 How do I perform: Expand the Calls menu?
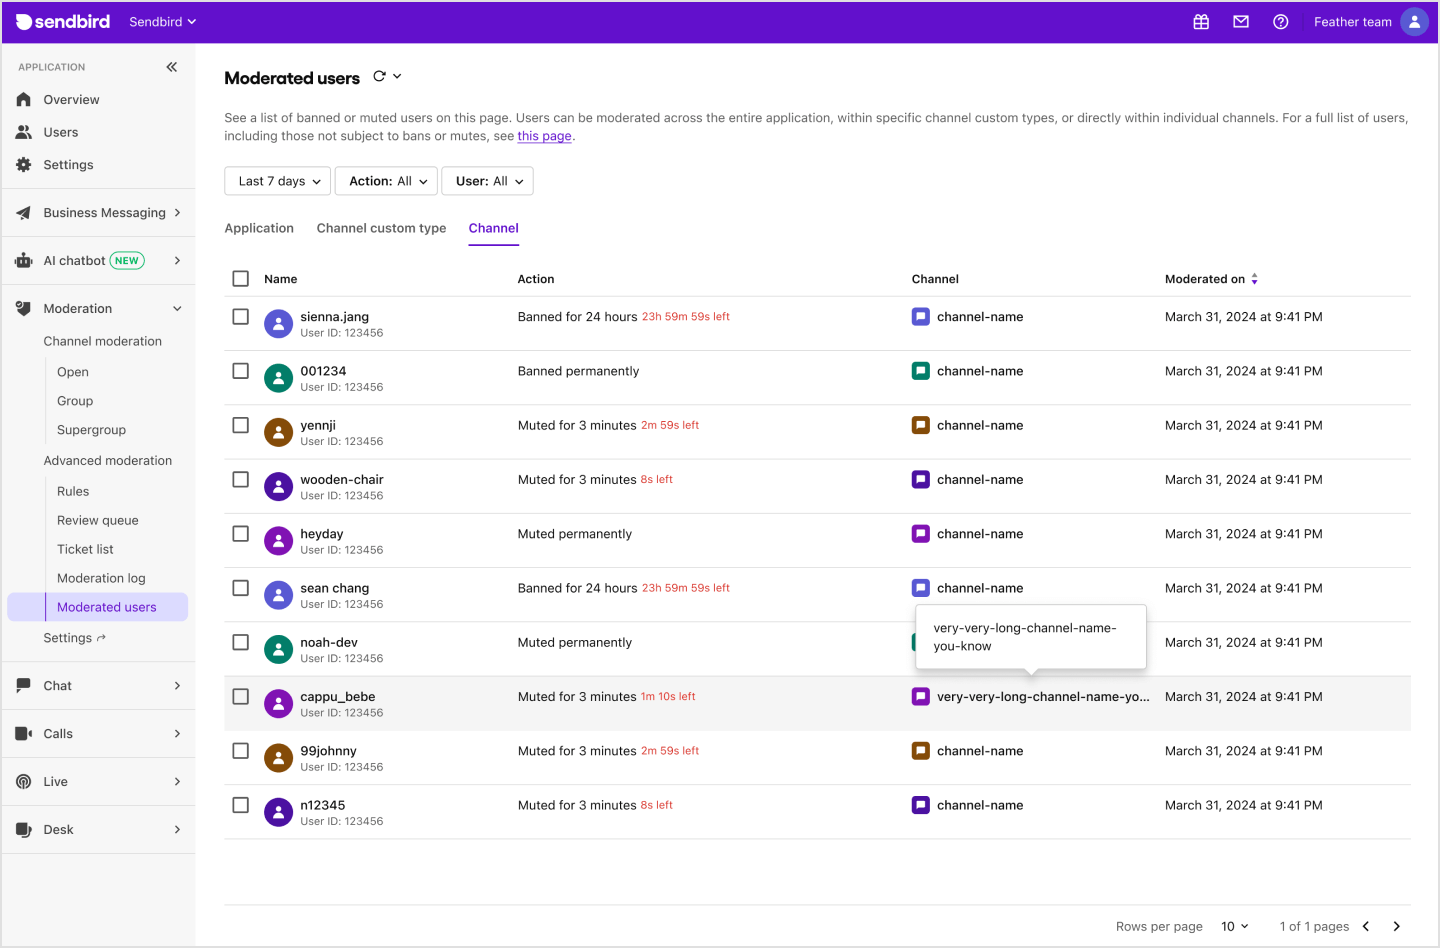(99, 734)
